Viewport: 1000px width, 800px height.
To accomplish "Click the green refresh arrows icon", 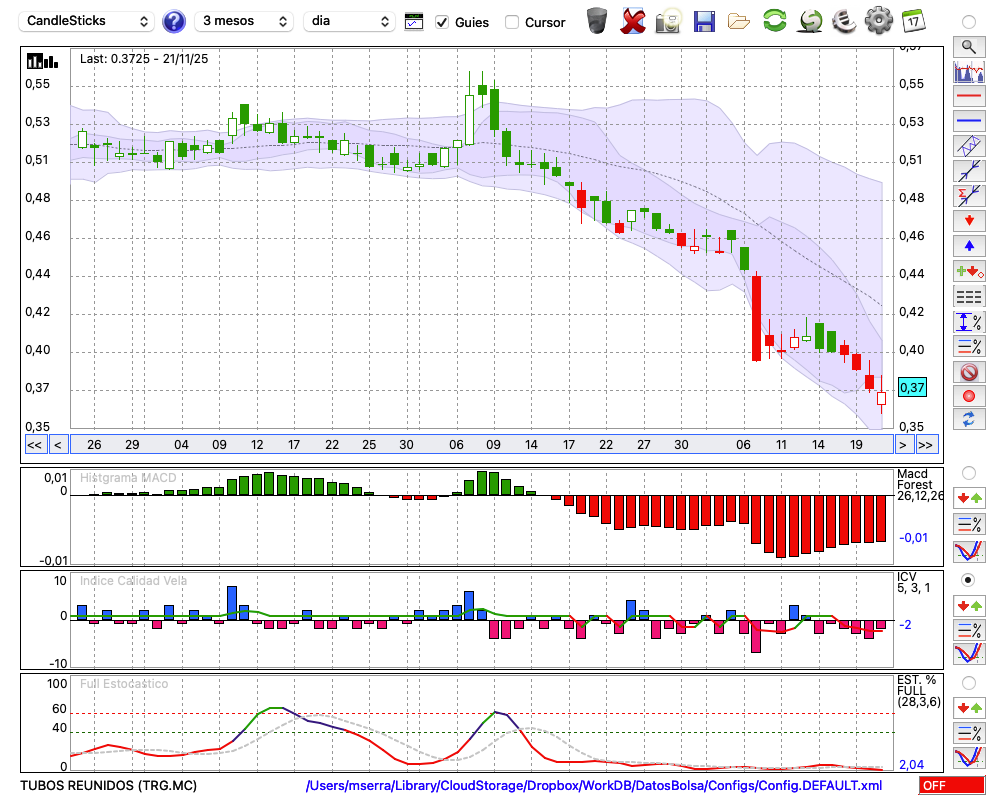I will click(774, 21).
